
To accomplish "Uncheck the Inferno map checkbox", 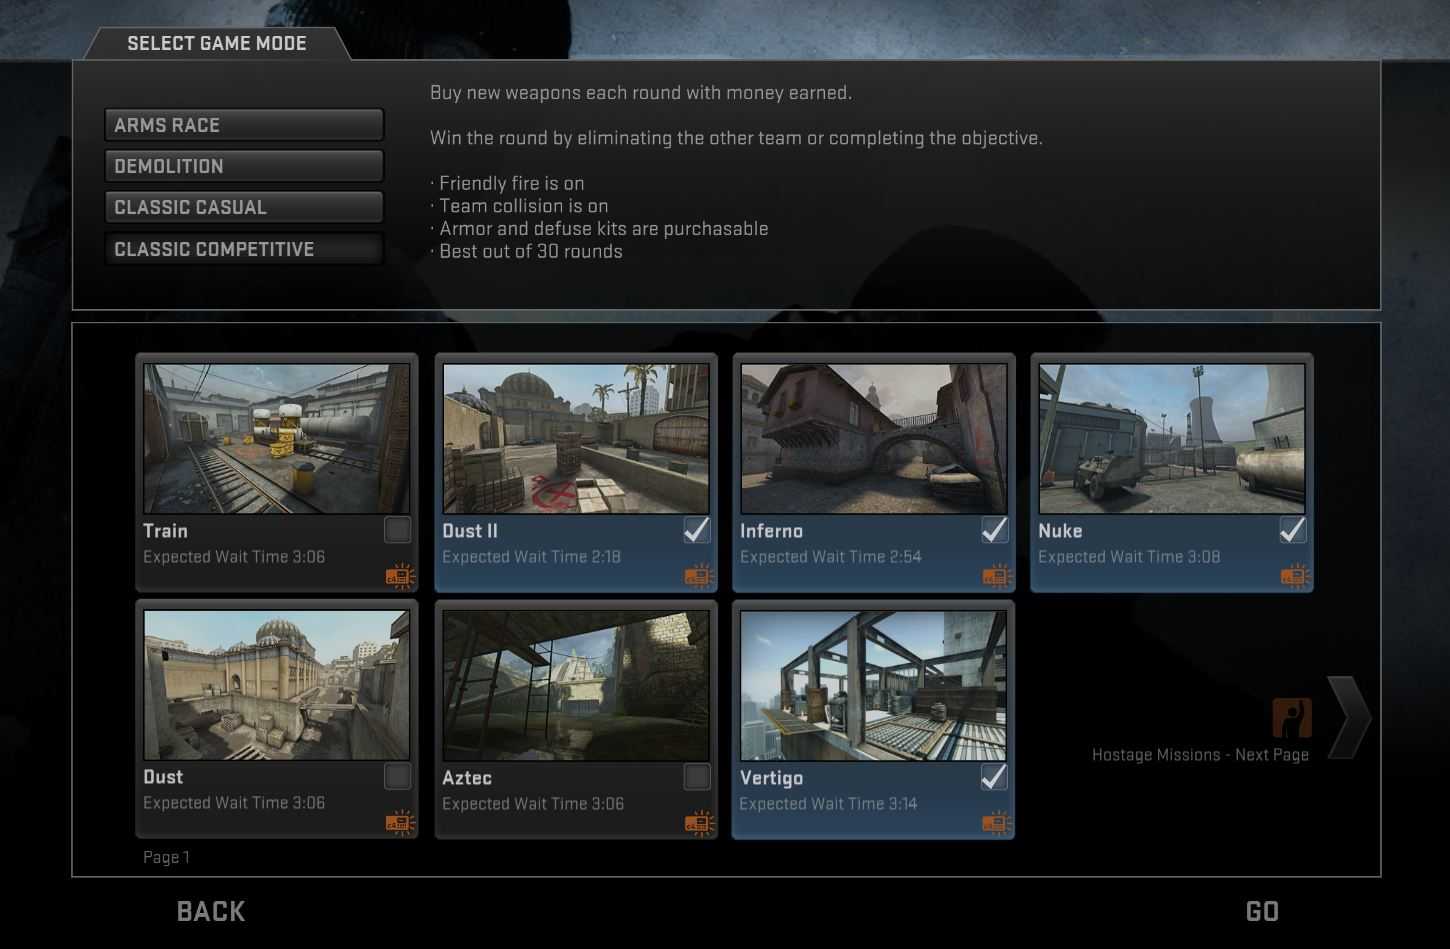I will point(995,530).
